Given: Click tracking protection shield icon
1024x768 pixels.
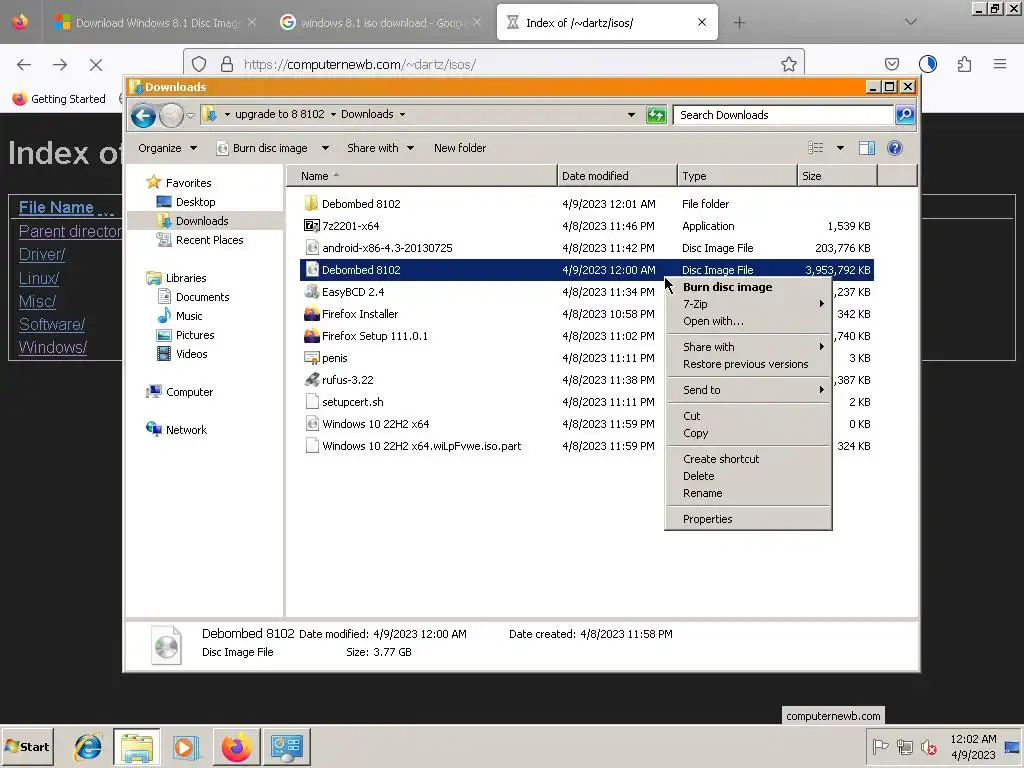Looking at the screenshot, I should [199, 64].
